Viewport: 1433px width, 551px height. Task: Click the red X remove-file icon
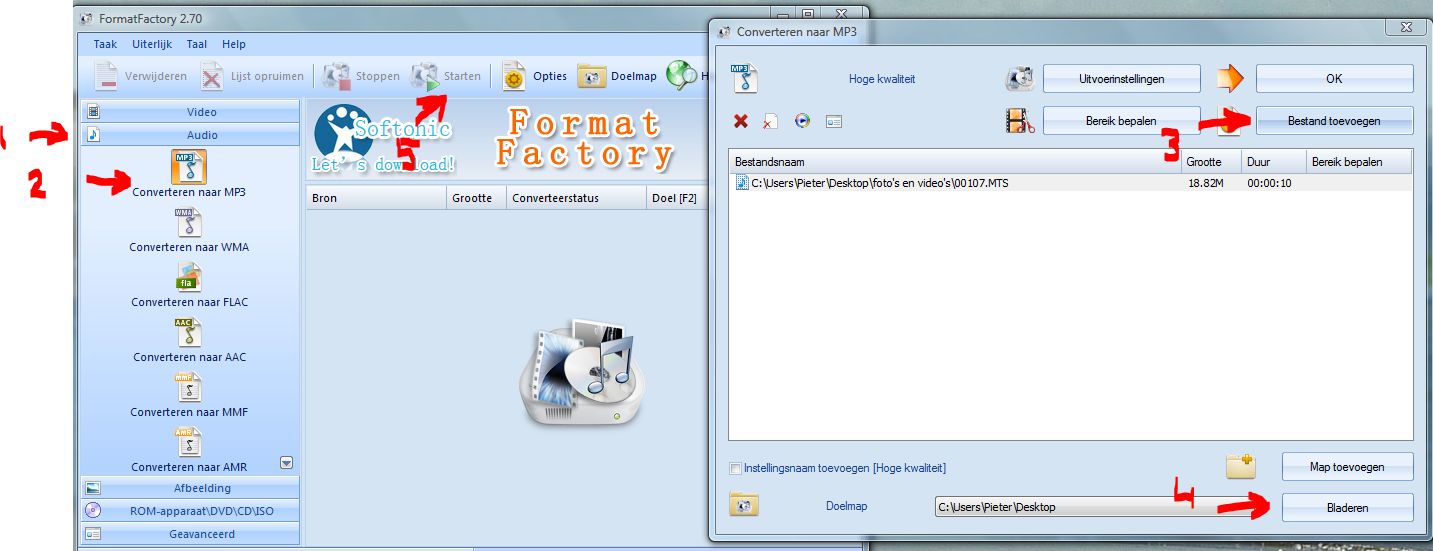[x=741, y=121]
